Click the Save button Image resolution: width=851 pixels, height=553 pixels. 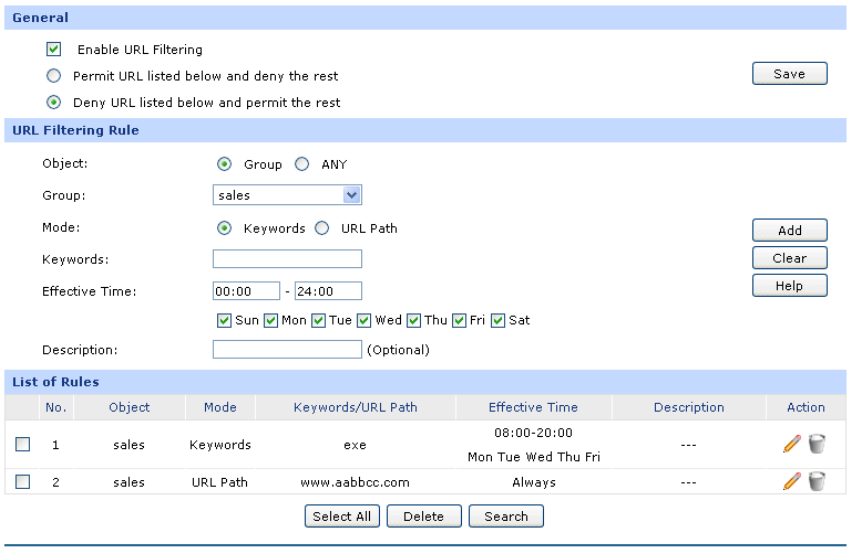[789, 74]
